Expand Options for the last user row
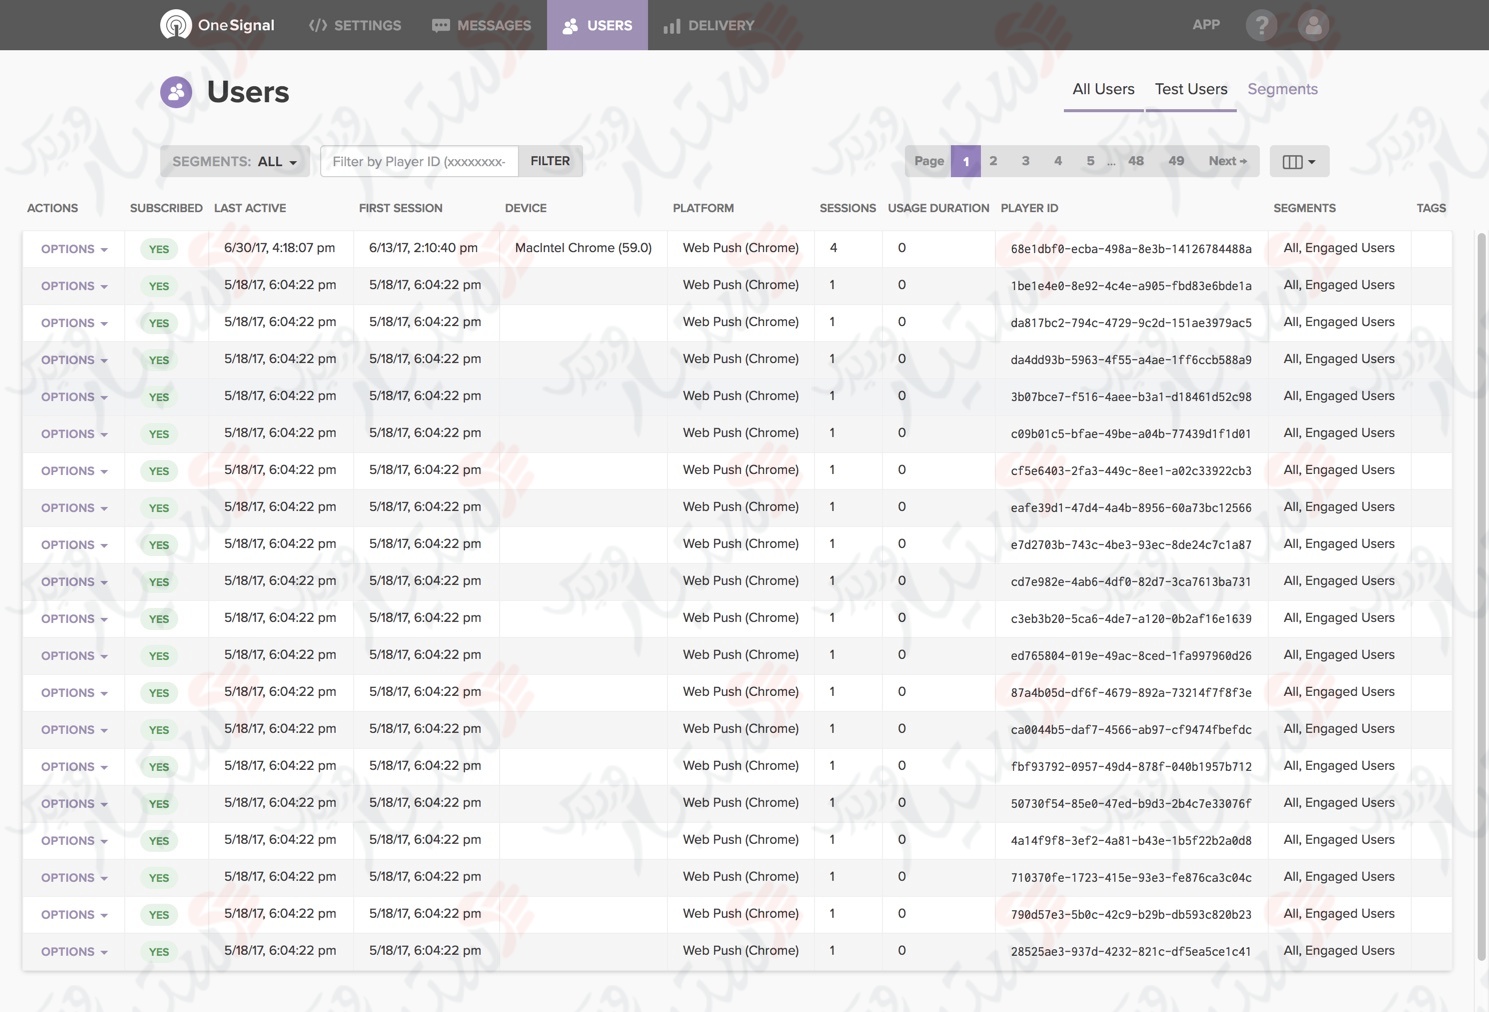The width and height of the screenshot is (1489, 1012). (x=74, y=952)
